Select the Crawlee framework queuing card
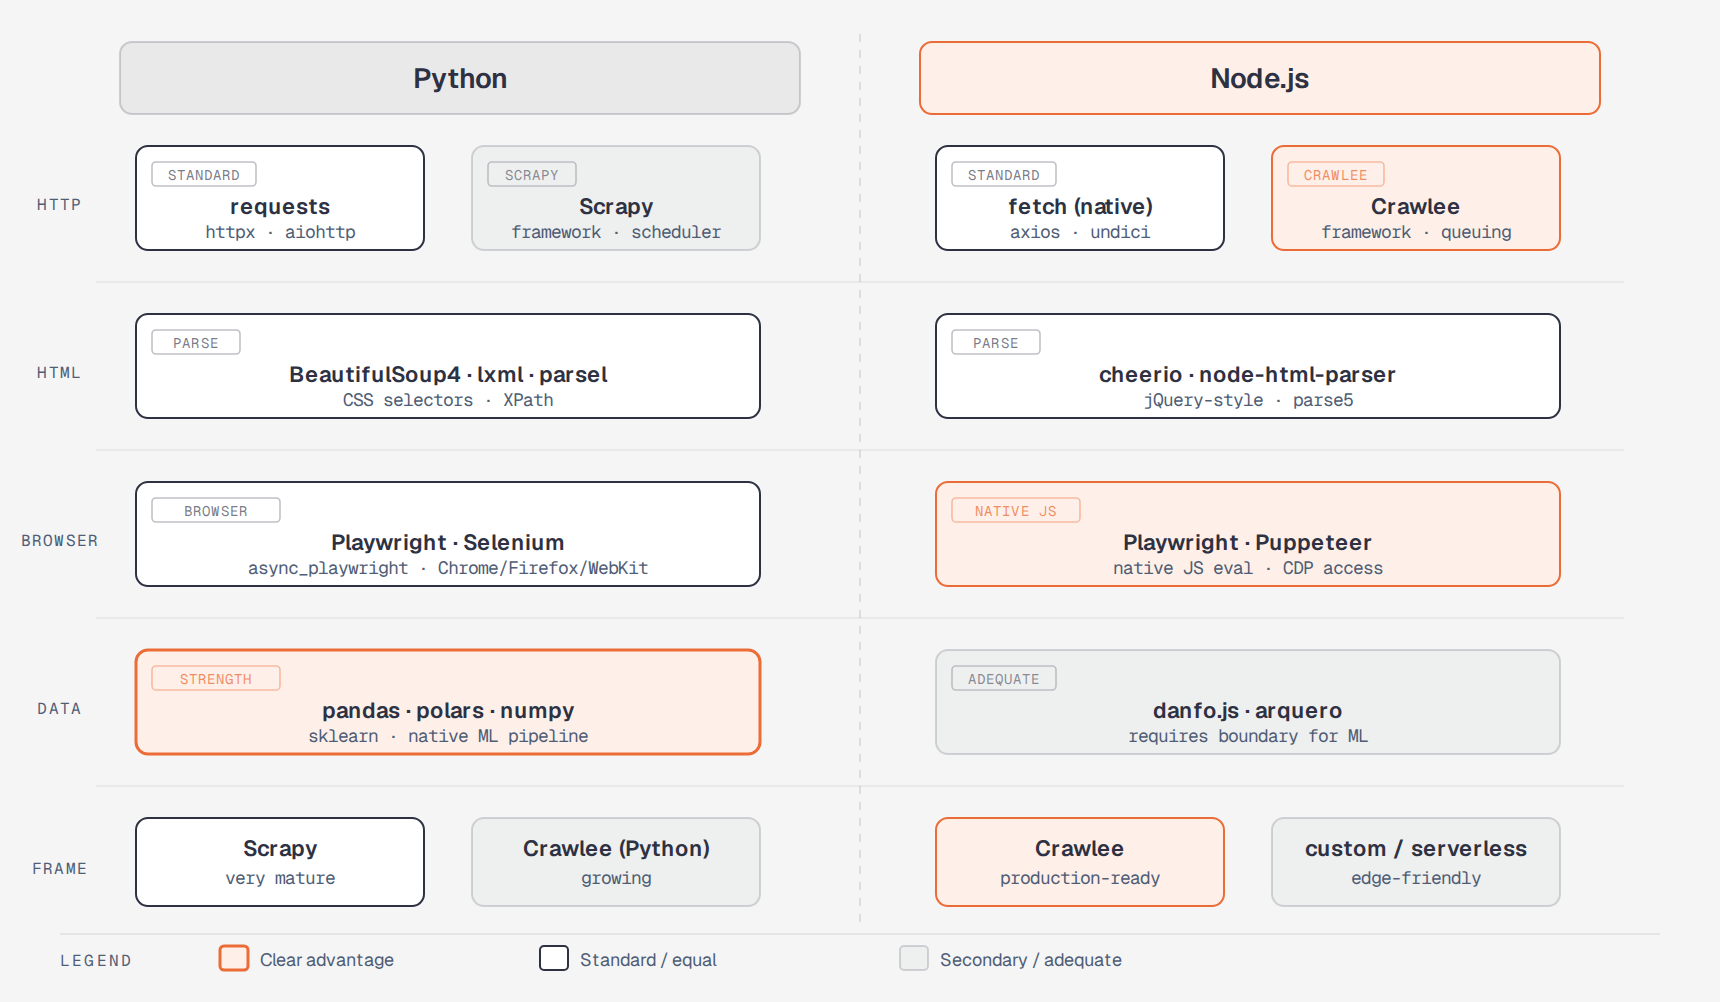 (x=1416, y=198)
